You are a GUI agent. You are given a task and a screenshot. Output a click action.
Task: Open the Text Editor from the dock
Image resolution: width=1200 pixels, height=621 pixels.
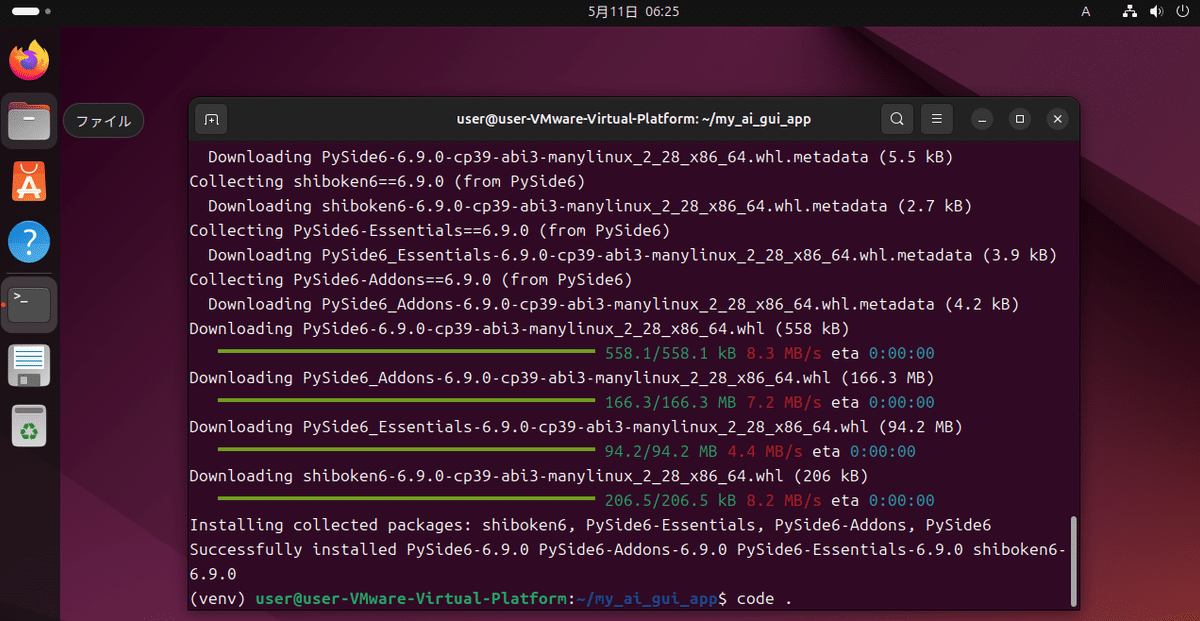click(28, 365)
